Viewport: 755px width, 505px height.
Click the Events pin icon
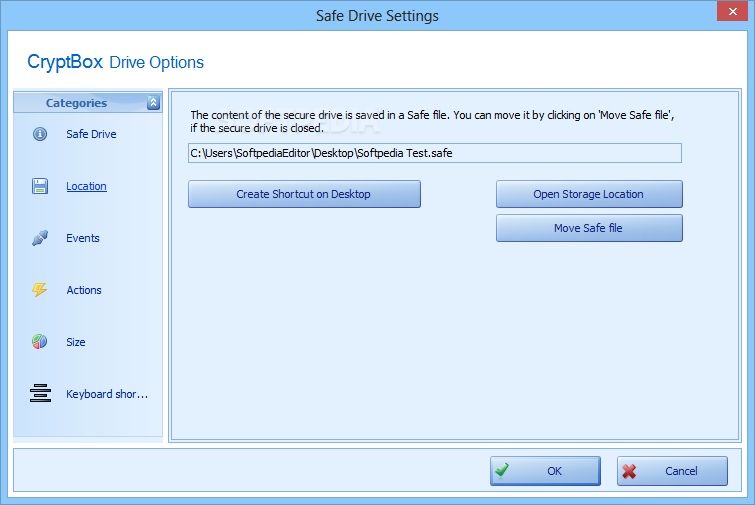(40, 238)
